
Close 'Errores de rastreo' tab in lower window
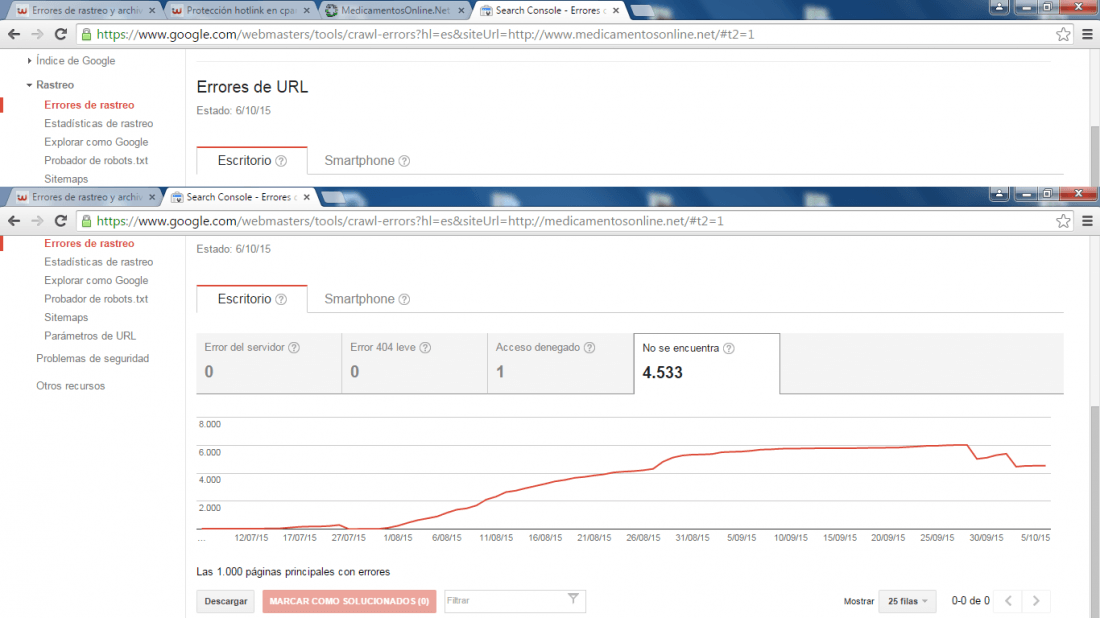click(152, 197)
